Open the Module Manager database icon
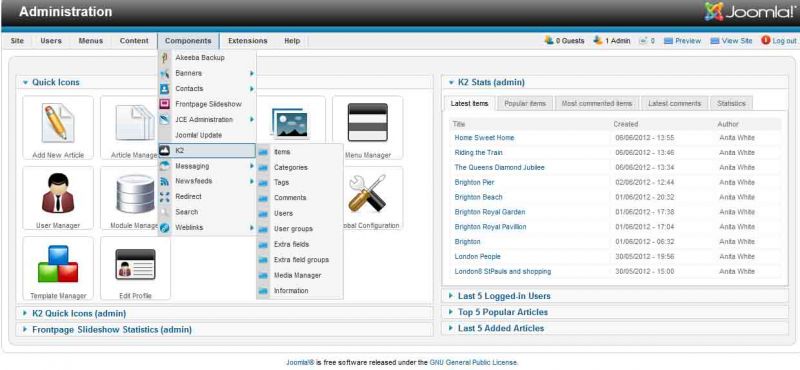The height and width of the screenshot is (370, 800). click(x=135, y=198)
